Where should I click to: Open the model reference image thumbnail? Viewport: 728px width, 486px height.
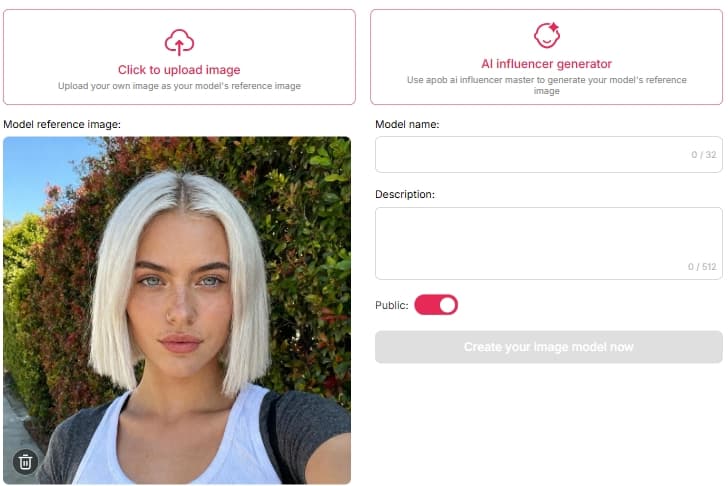pos(177,310)
